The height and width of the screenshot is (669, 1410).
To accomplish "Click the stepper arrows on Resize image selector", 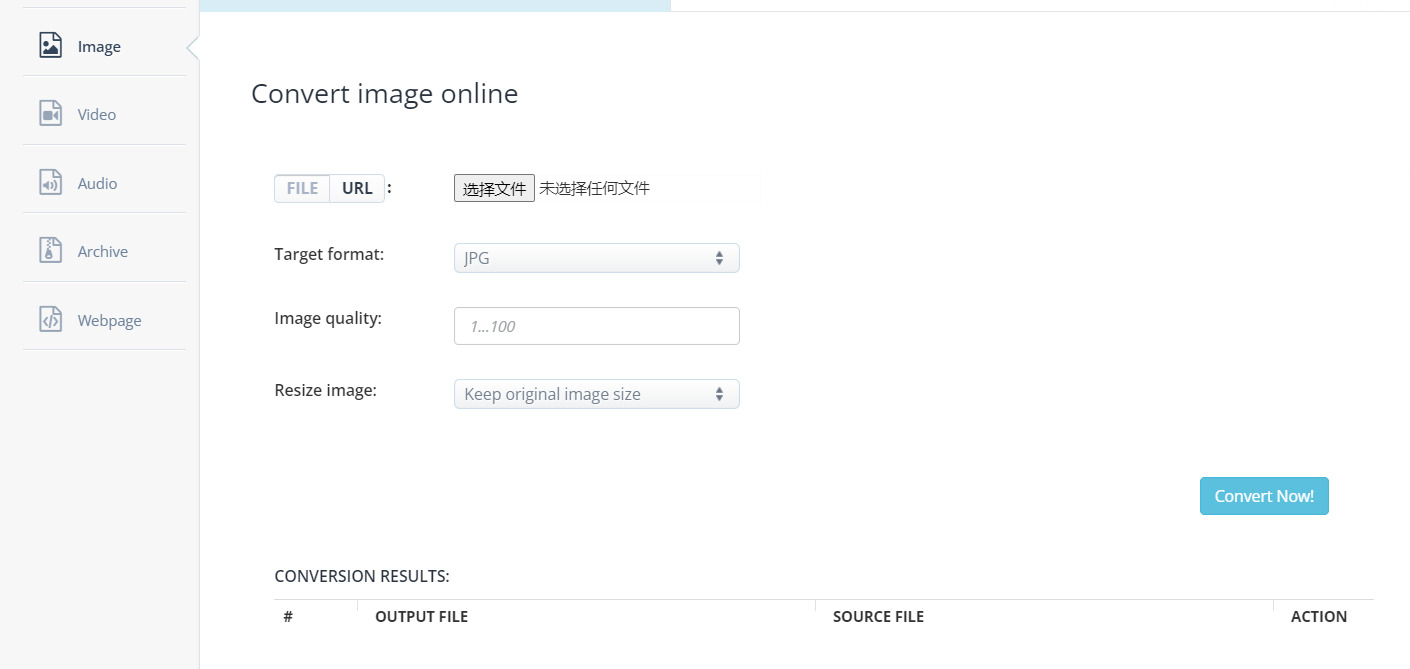I will 719,394.
